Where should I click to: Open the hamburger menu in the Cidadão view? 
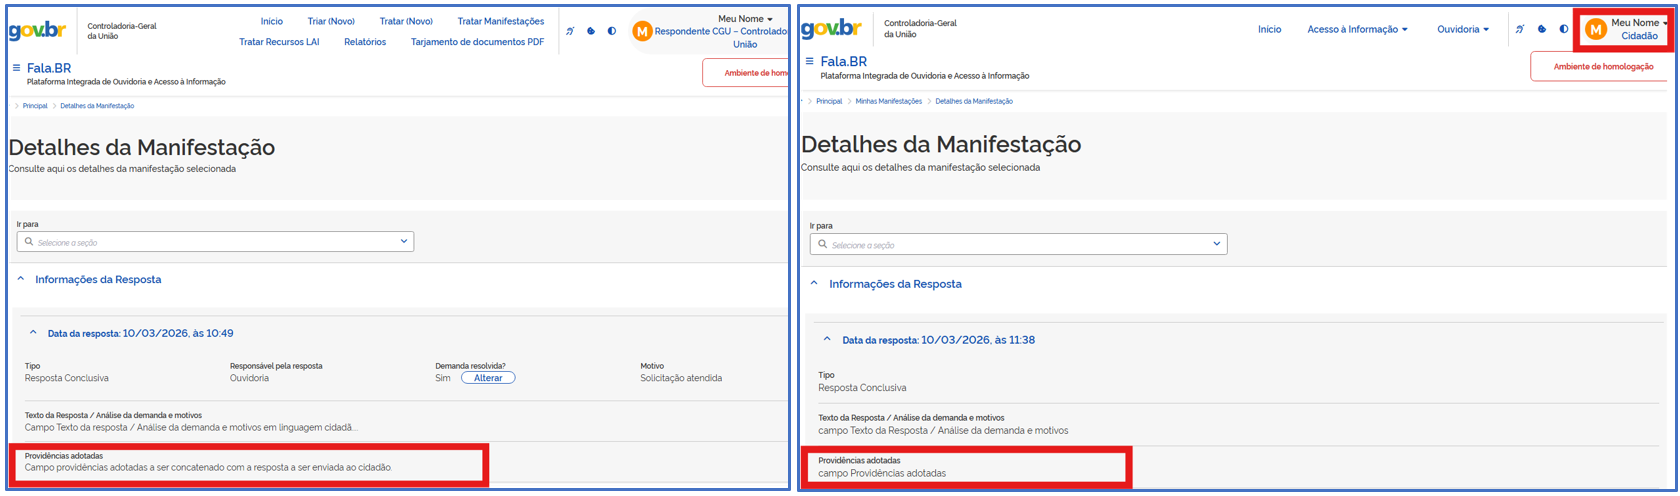[809, 61]
